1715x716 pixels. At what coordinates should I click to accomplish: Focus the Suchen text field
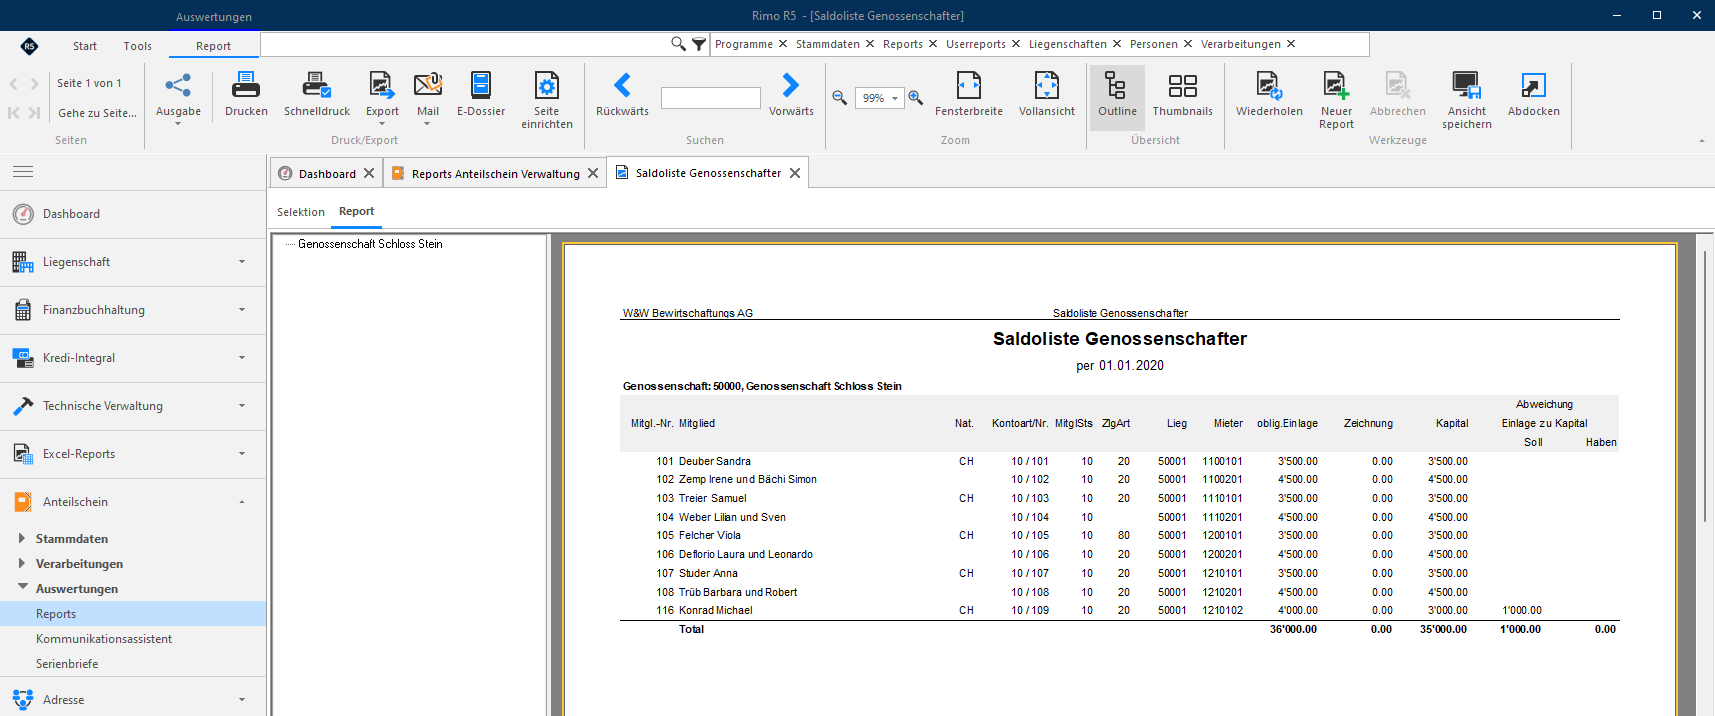tap(711, 98)
